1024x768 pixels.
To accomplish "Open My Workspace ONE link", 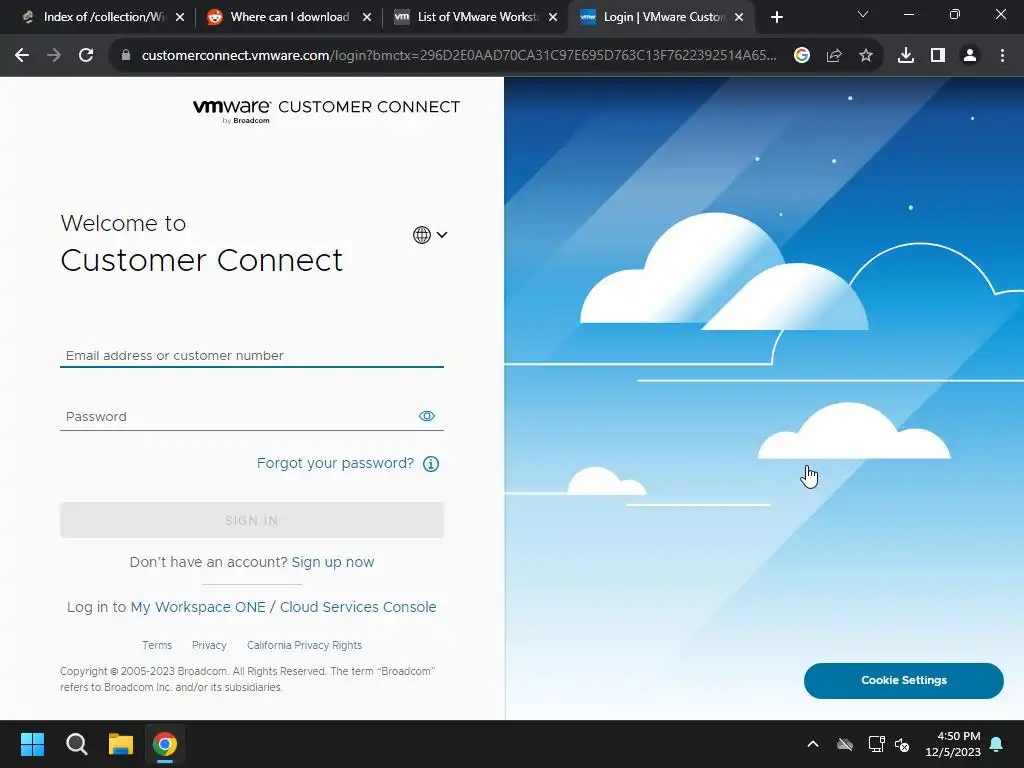I will (198, 607).
